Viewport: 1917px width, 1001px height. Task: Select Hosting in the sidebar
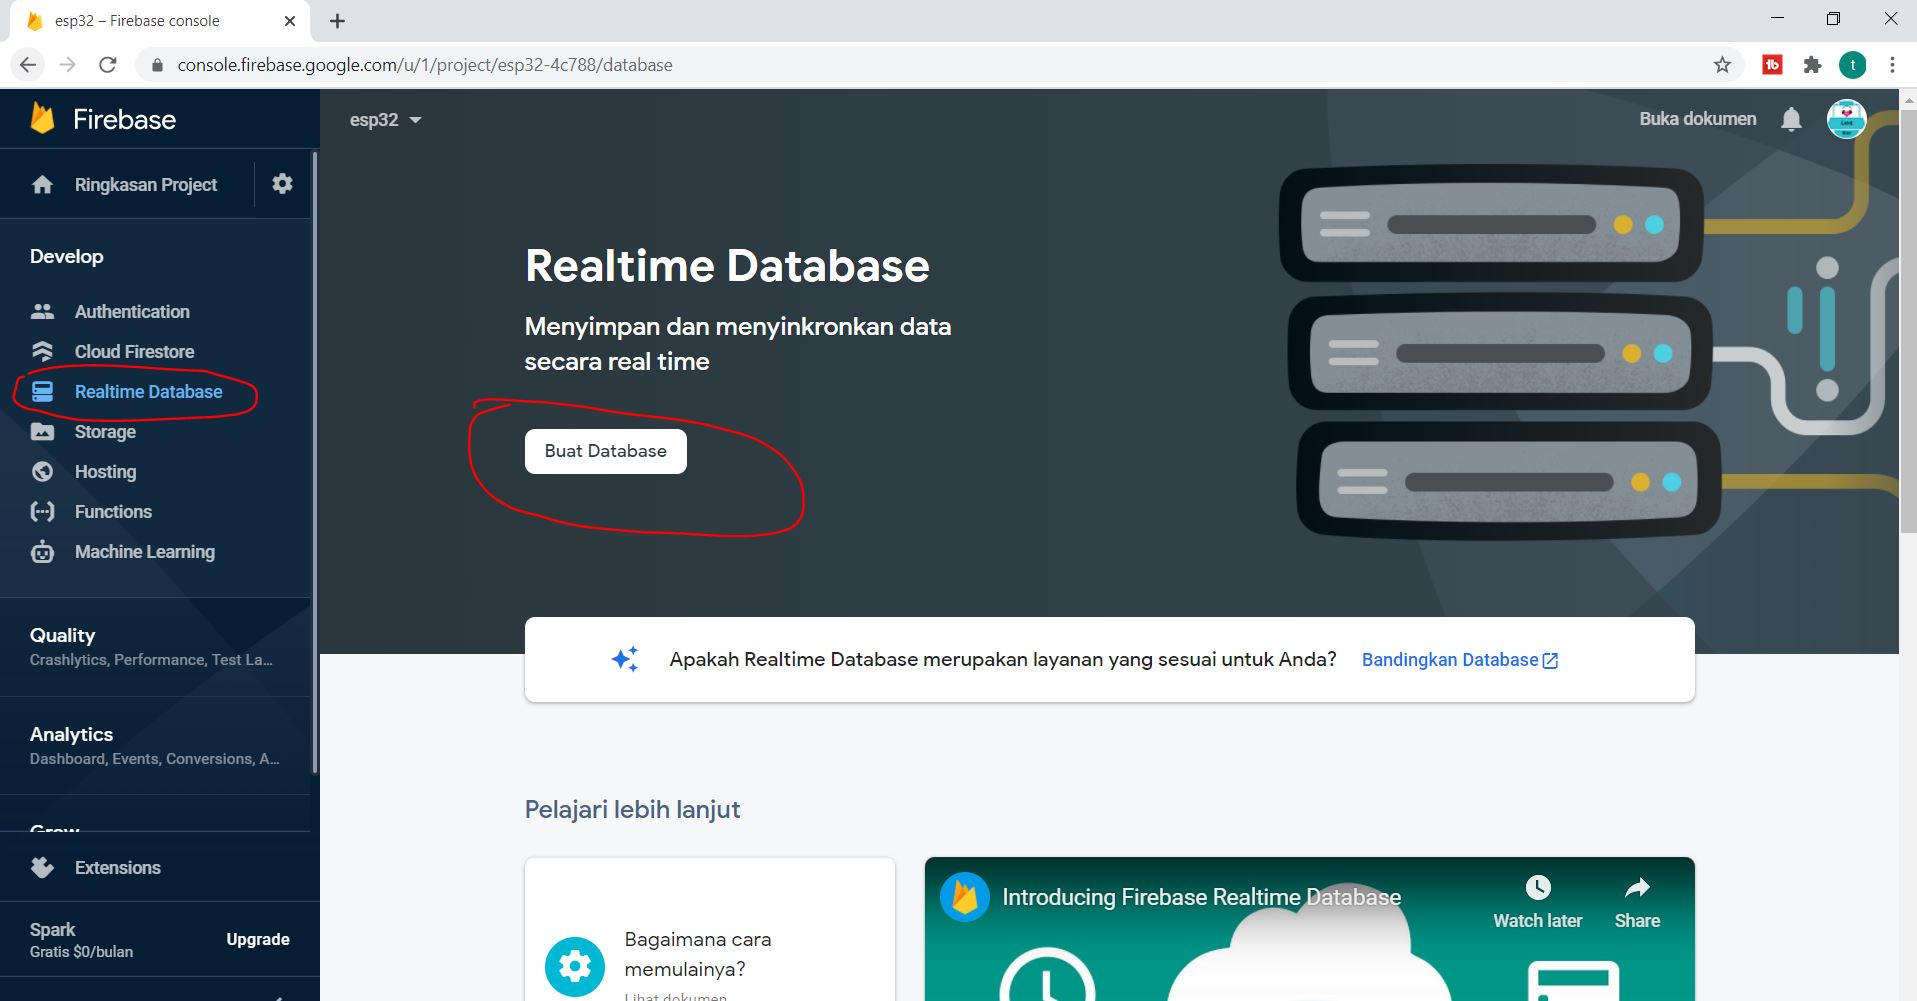[x=105, y=471]
